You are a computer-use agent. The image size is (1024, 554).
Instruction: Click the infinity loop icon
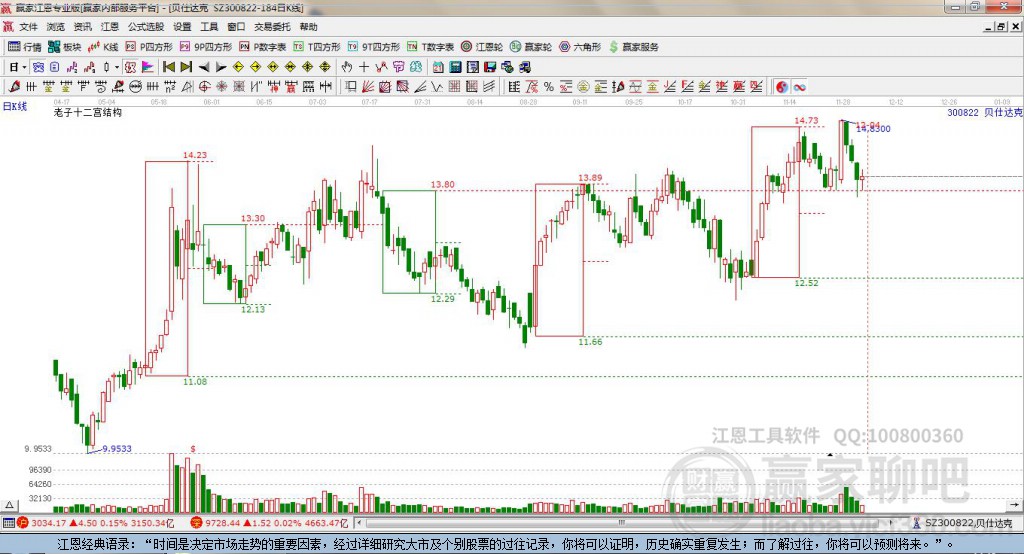799,86
